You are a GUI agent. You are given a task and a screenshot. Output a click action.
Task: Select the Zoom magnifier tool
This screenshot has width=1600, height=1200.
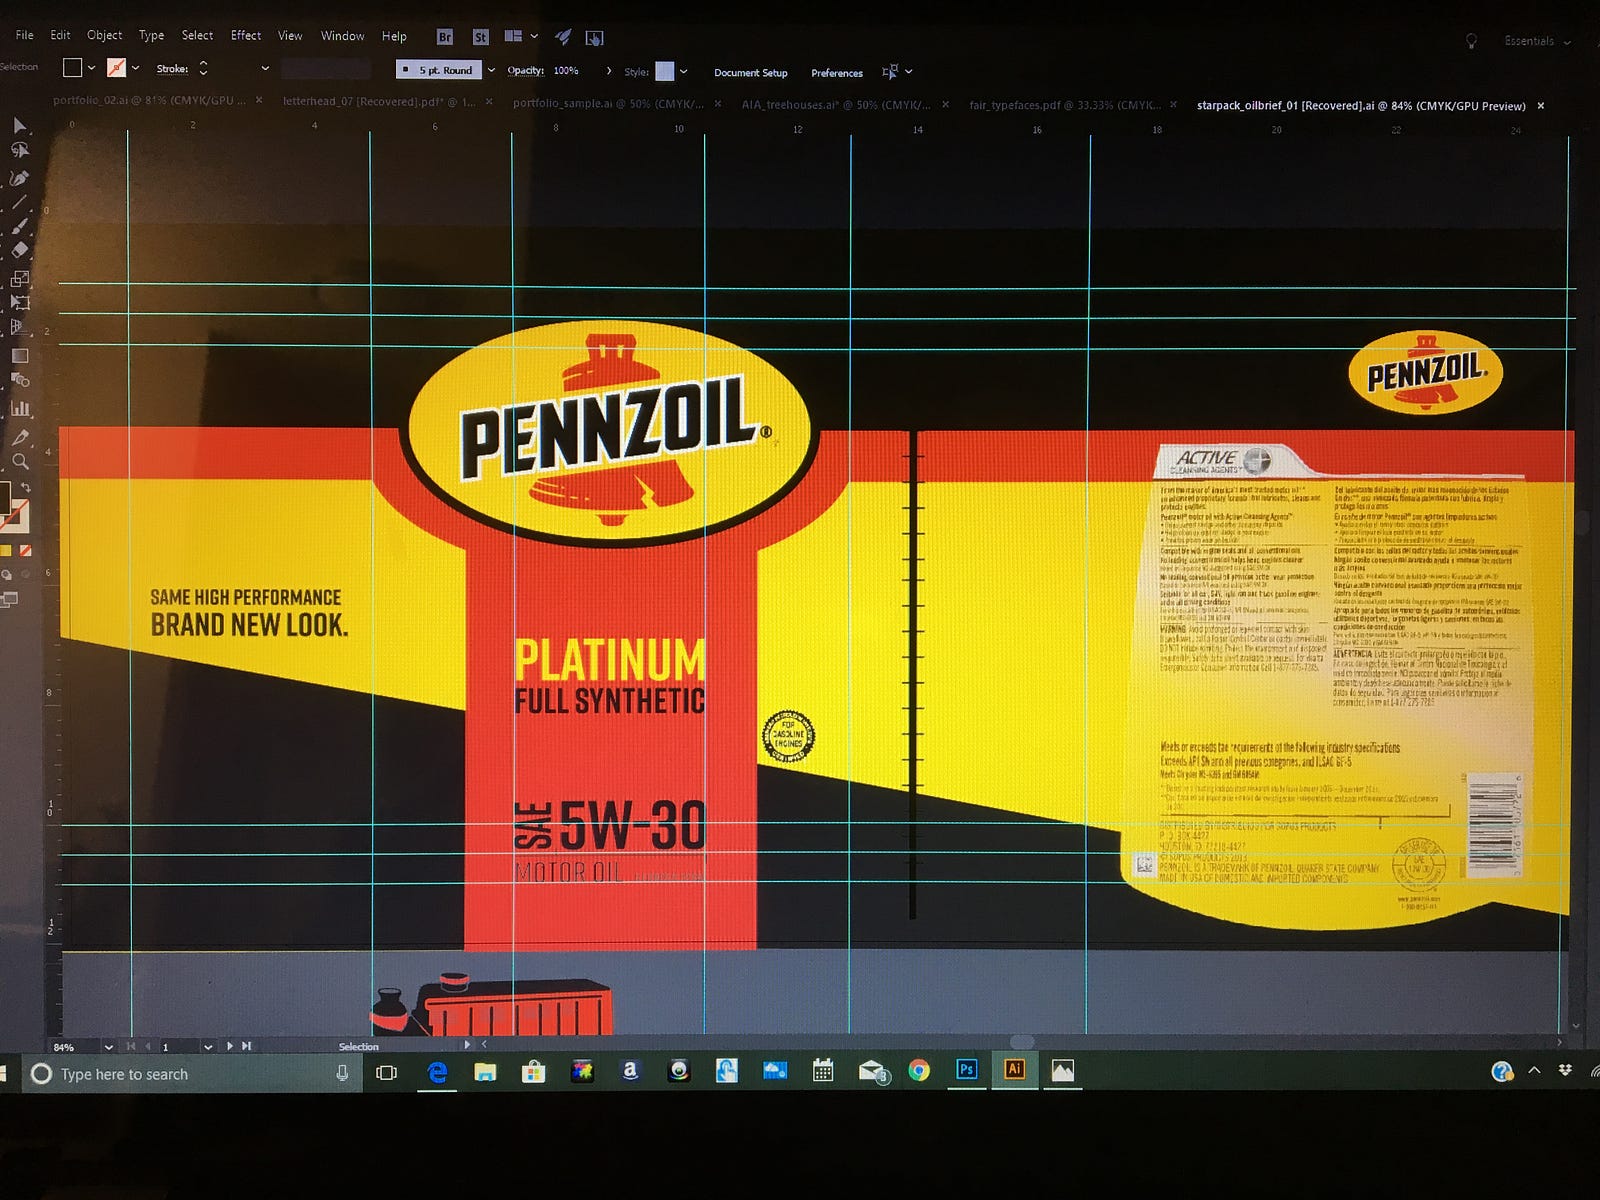pyautogui.click(x=19, y=461)
